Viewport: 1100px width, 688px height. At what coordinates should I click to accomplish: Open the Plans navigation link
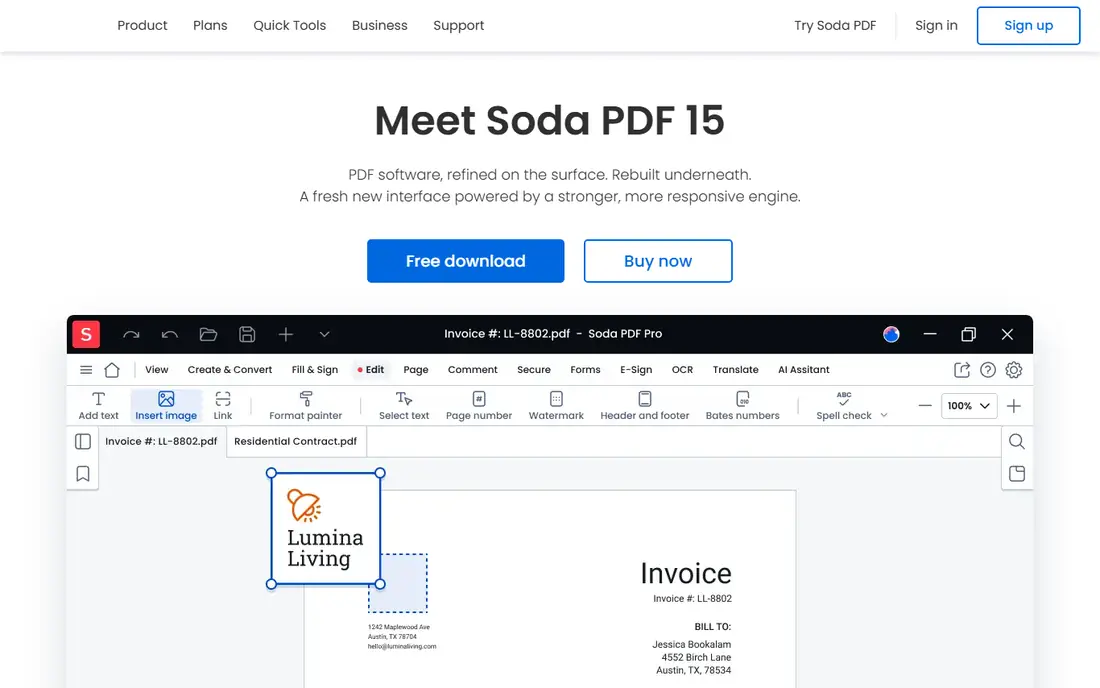(210, 26)
